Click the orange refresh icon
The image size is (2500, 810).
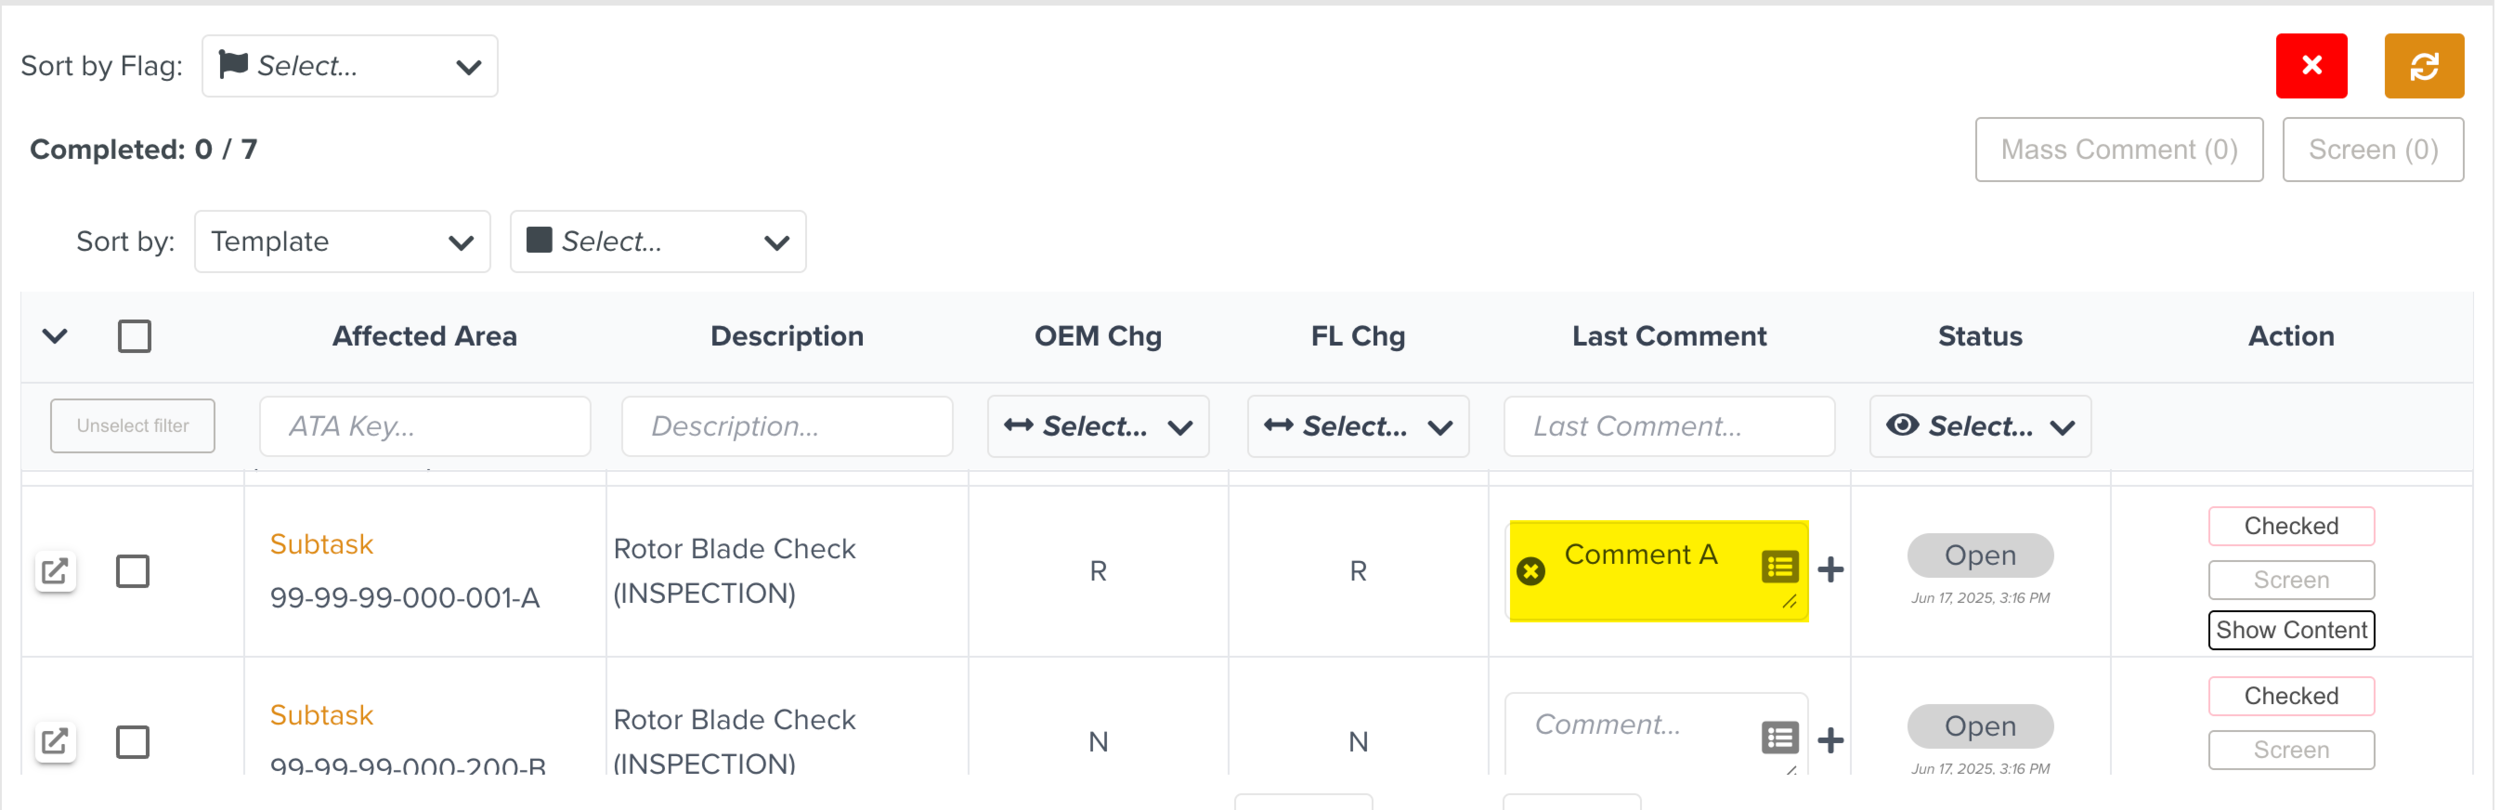pos(2423,66)
